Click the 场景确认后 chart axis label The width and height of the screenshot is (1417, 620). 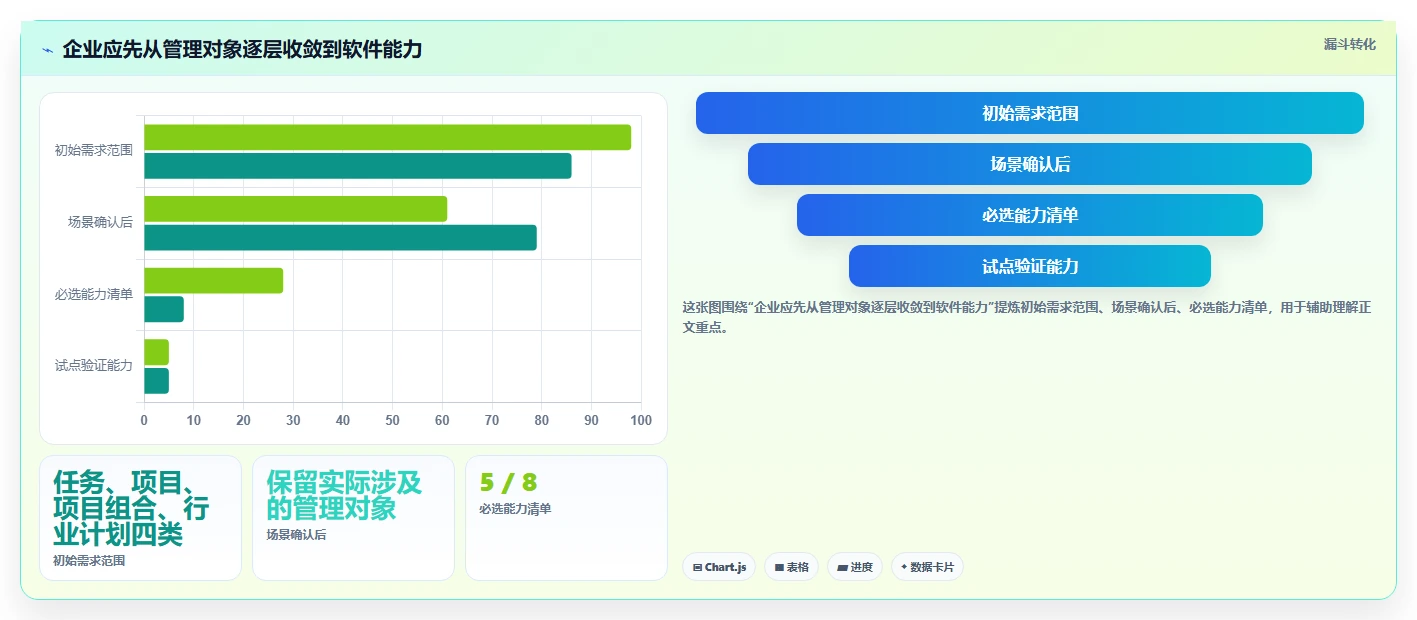(x=100, y=223)
